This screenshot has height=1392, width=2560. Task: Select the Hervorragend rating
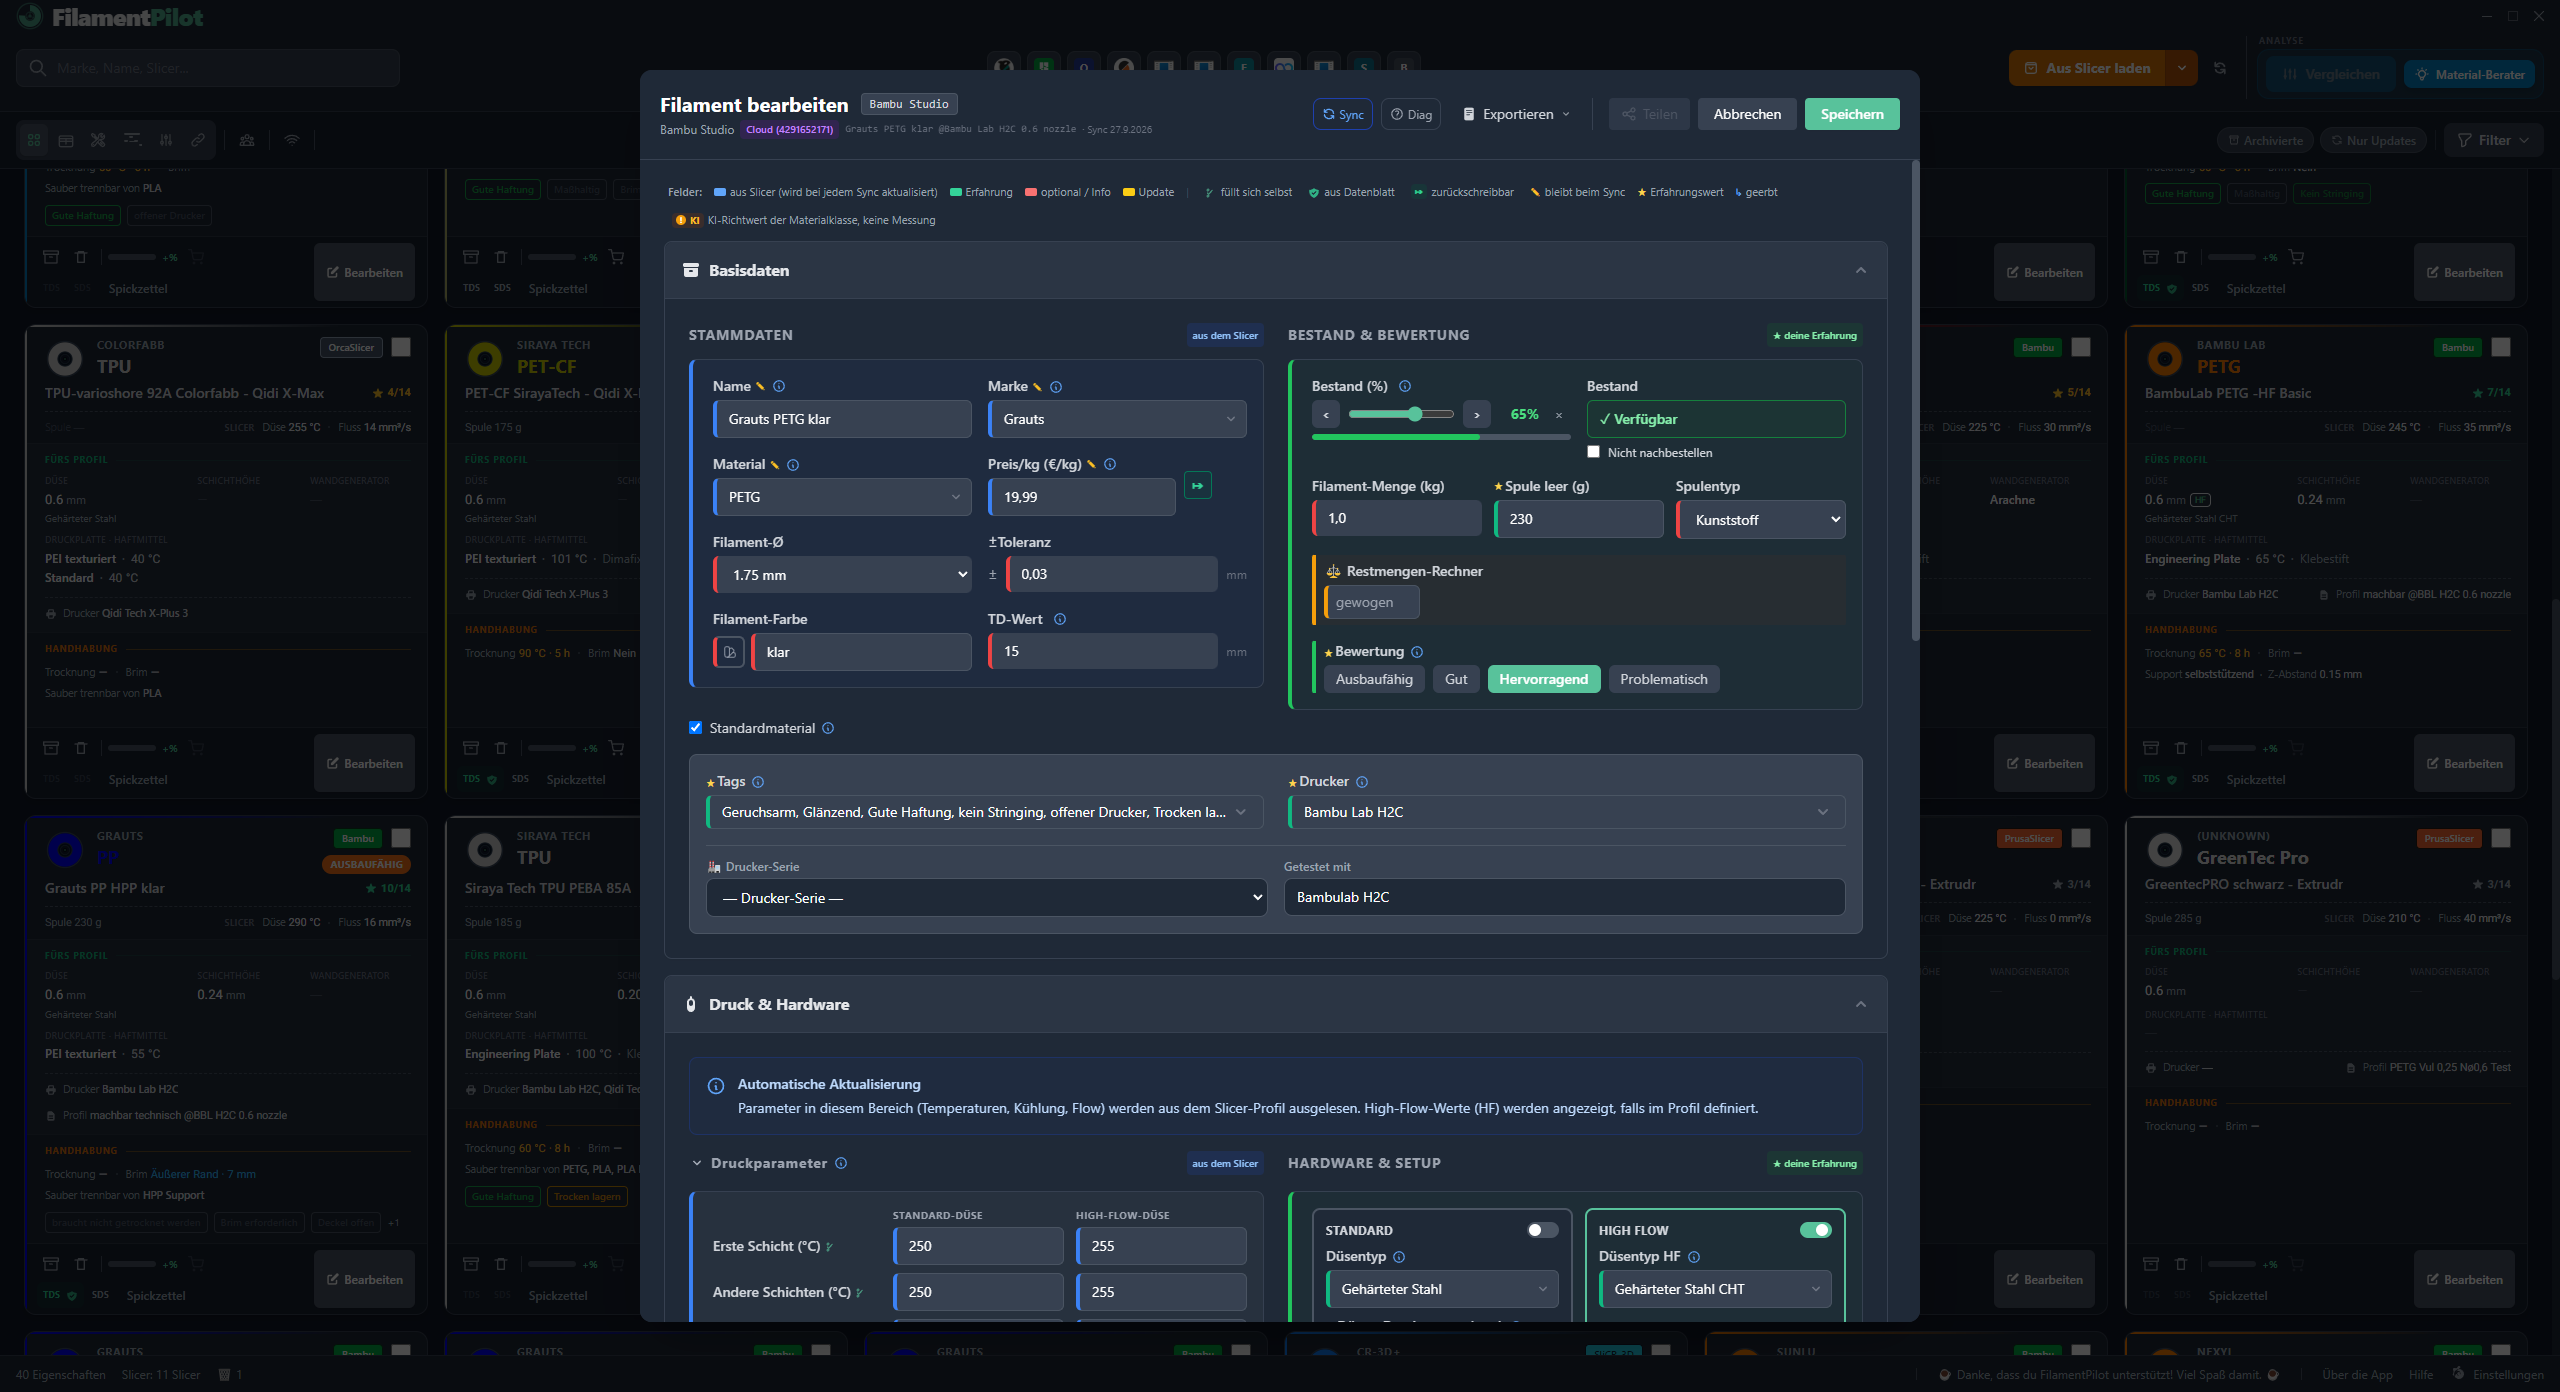click(1543, 679)
